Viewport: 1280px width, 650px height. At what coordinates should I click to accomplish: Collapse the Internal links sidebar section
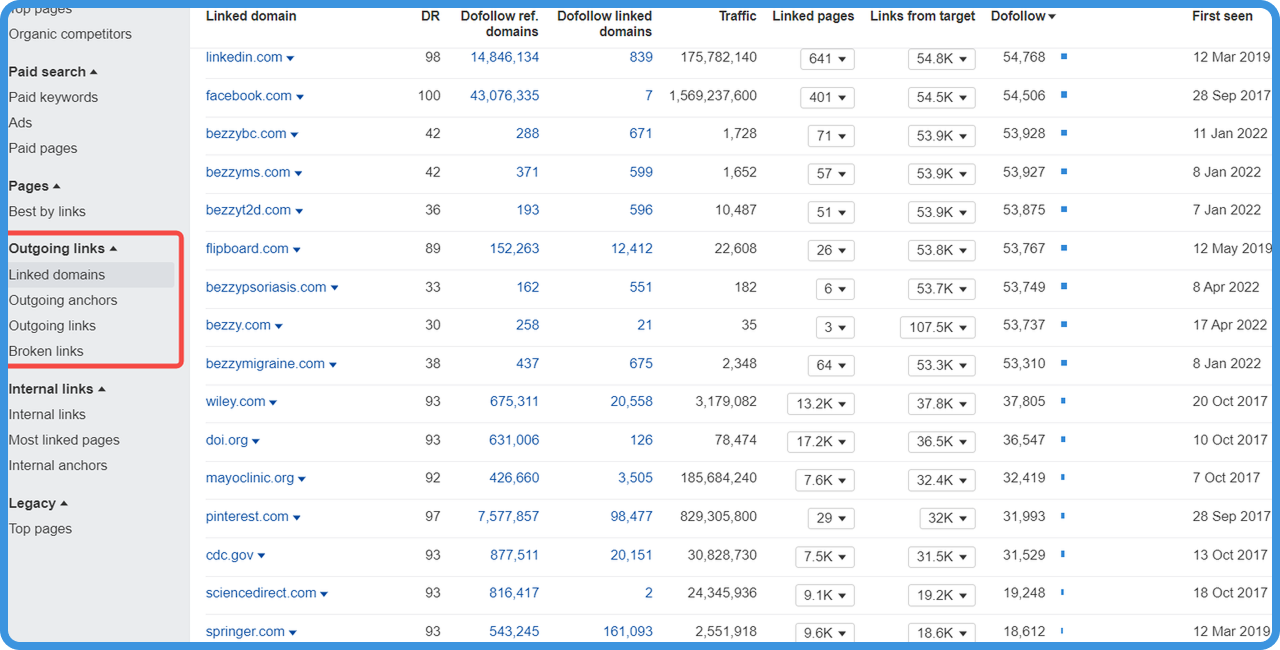coord(57,389)
